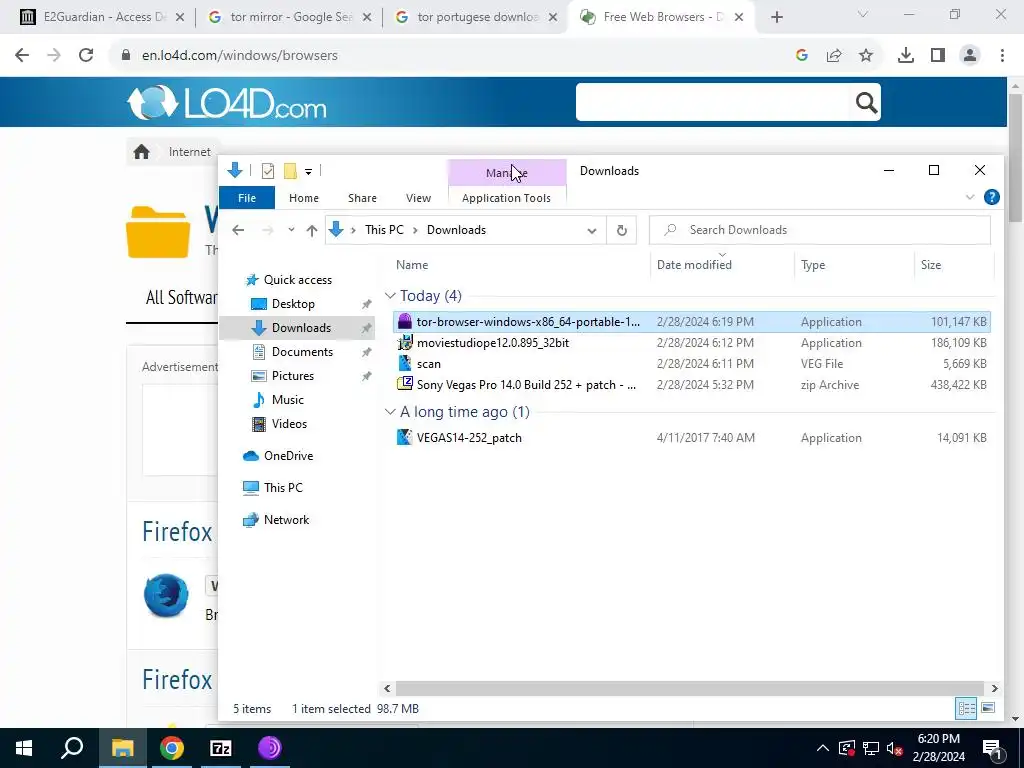This screenshot has width=1024, height=768.
Task: Open Music in navigation pane
Action: pos(287,400)
